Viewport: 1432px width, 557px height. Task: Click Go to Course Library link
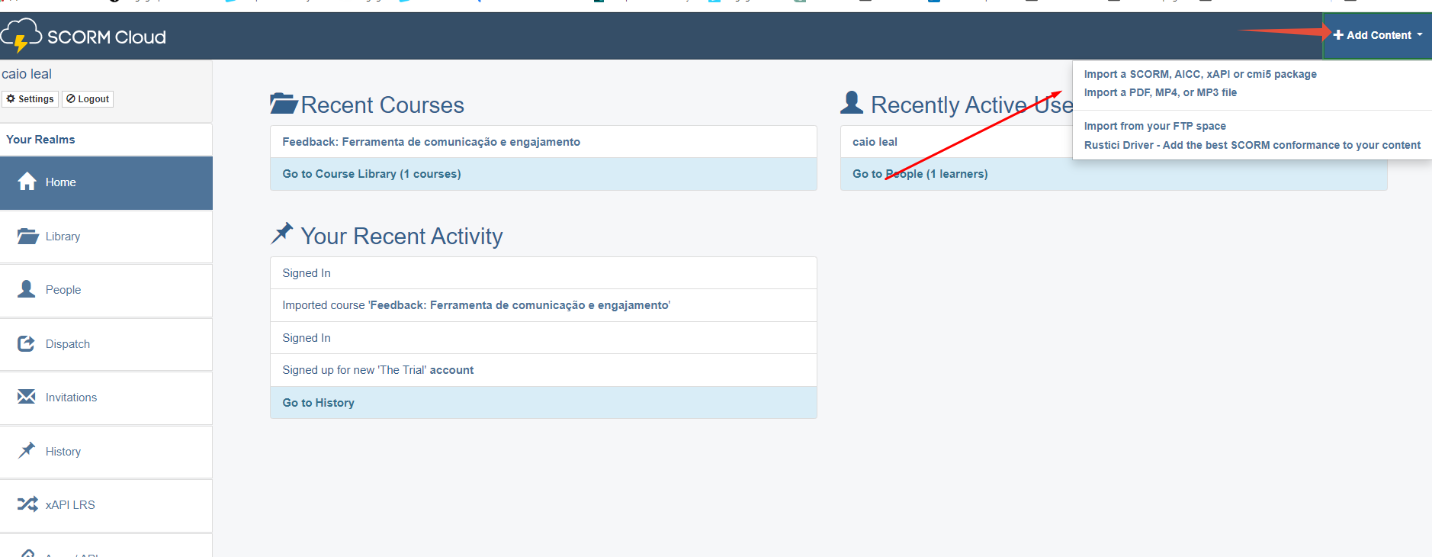coord(371,174)
